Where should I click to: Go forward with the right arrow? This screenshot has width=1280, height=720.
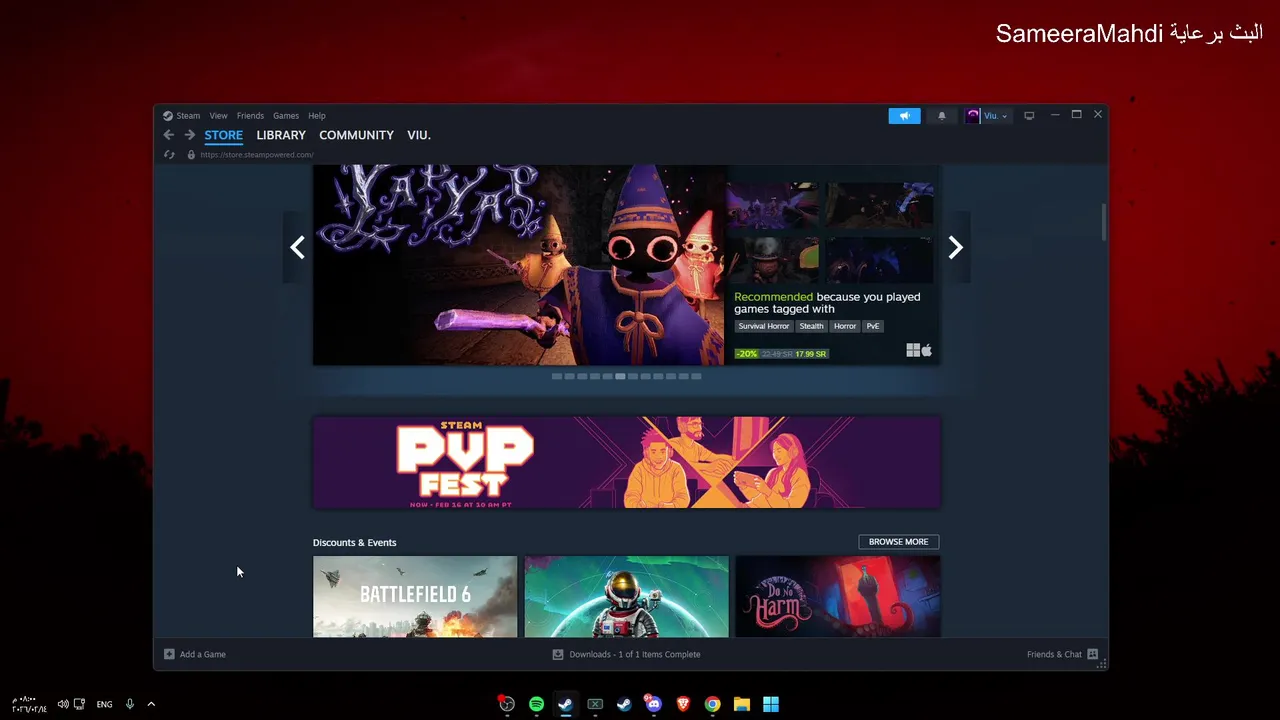pos(189,135)
